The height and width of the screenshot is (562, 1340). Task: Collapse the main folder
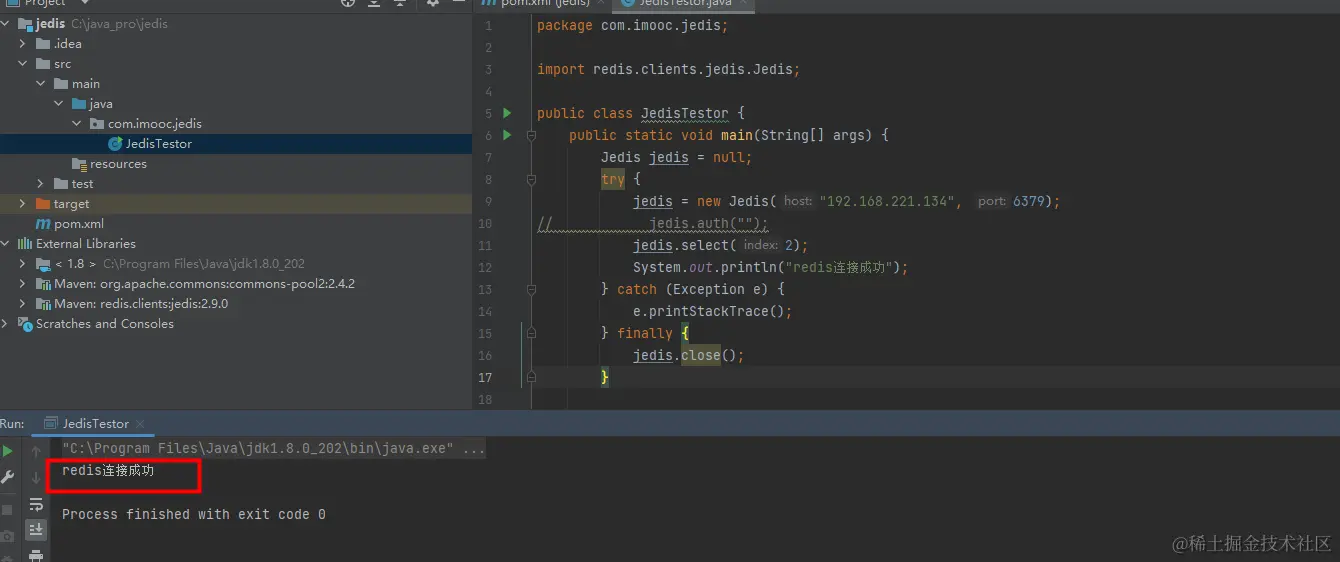click(42, 84)
